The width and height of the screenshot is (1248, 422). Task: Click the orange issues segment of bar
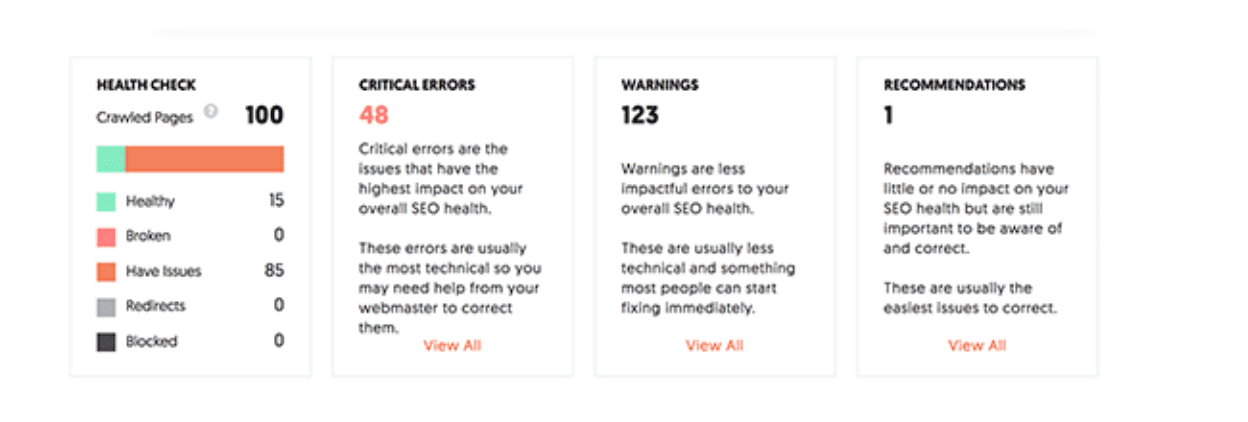(x=204, y=159)
